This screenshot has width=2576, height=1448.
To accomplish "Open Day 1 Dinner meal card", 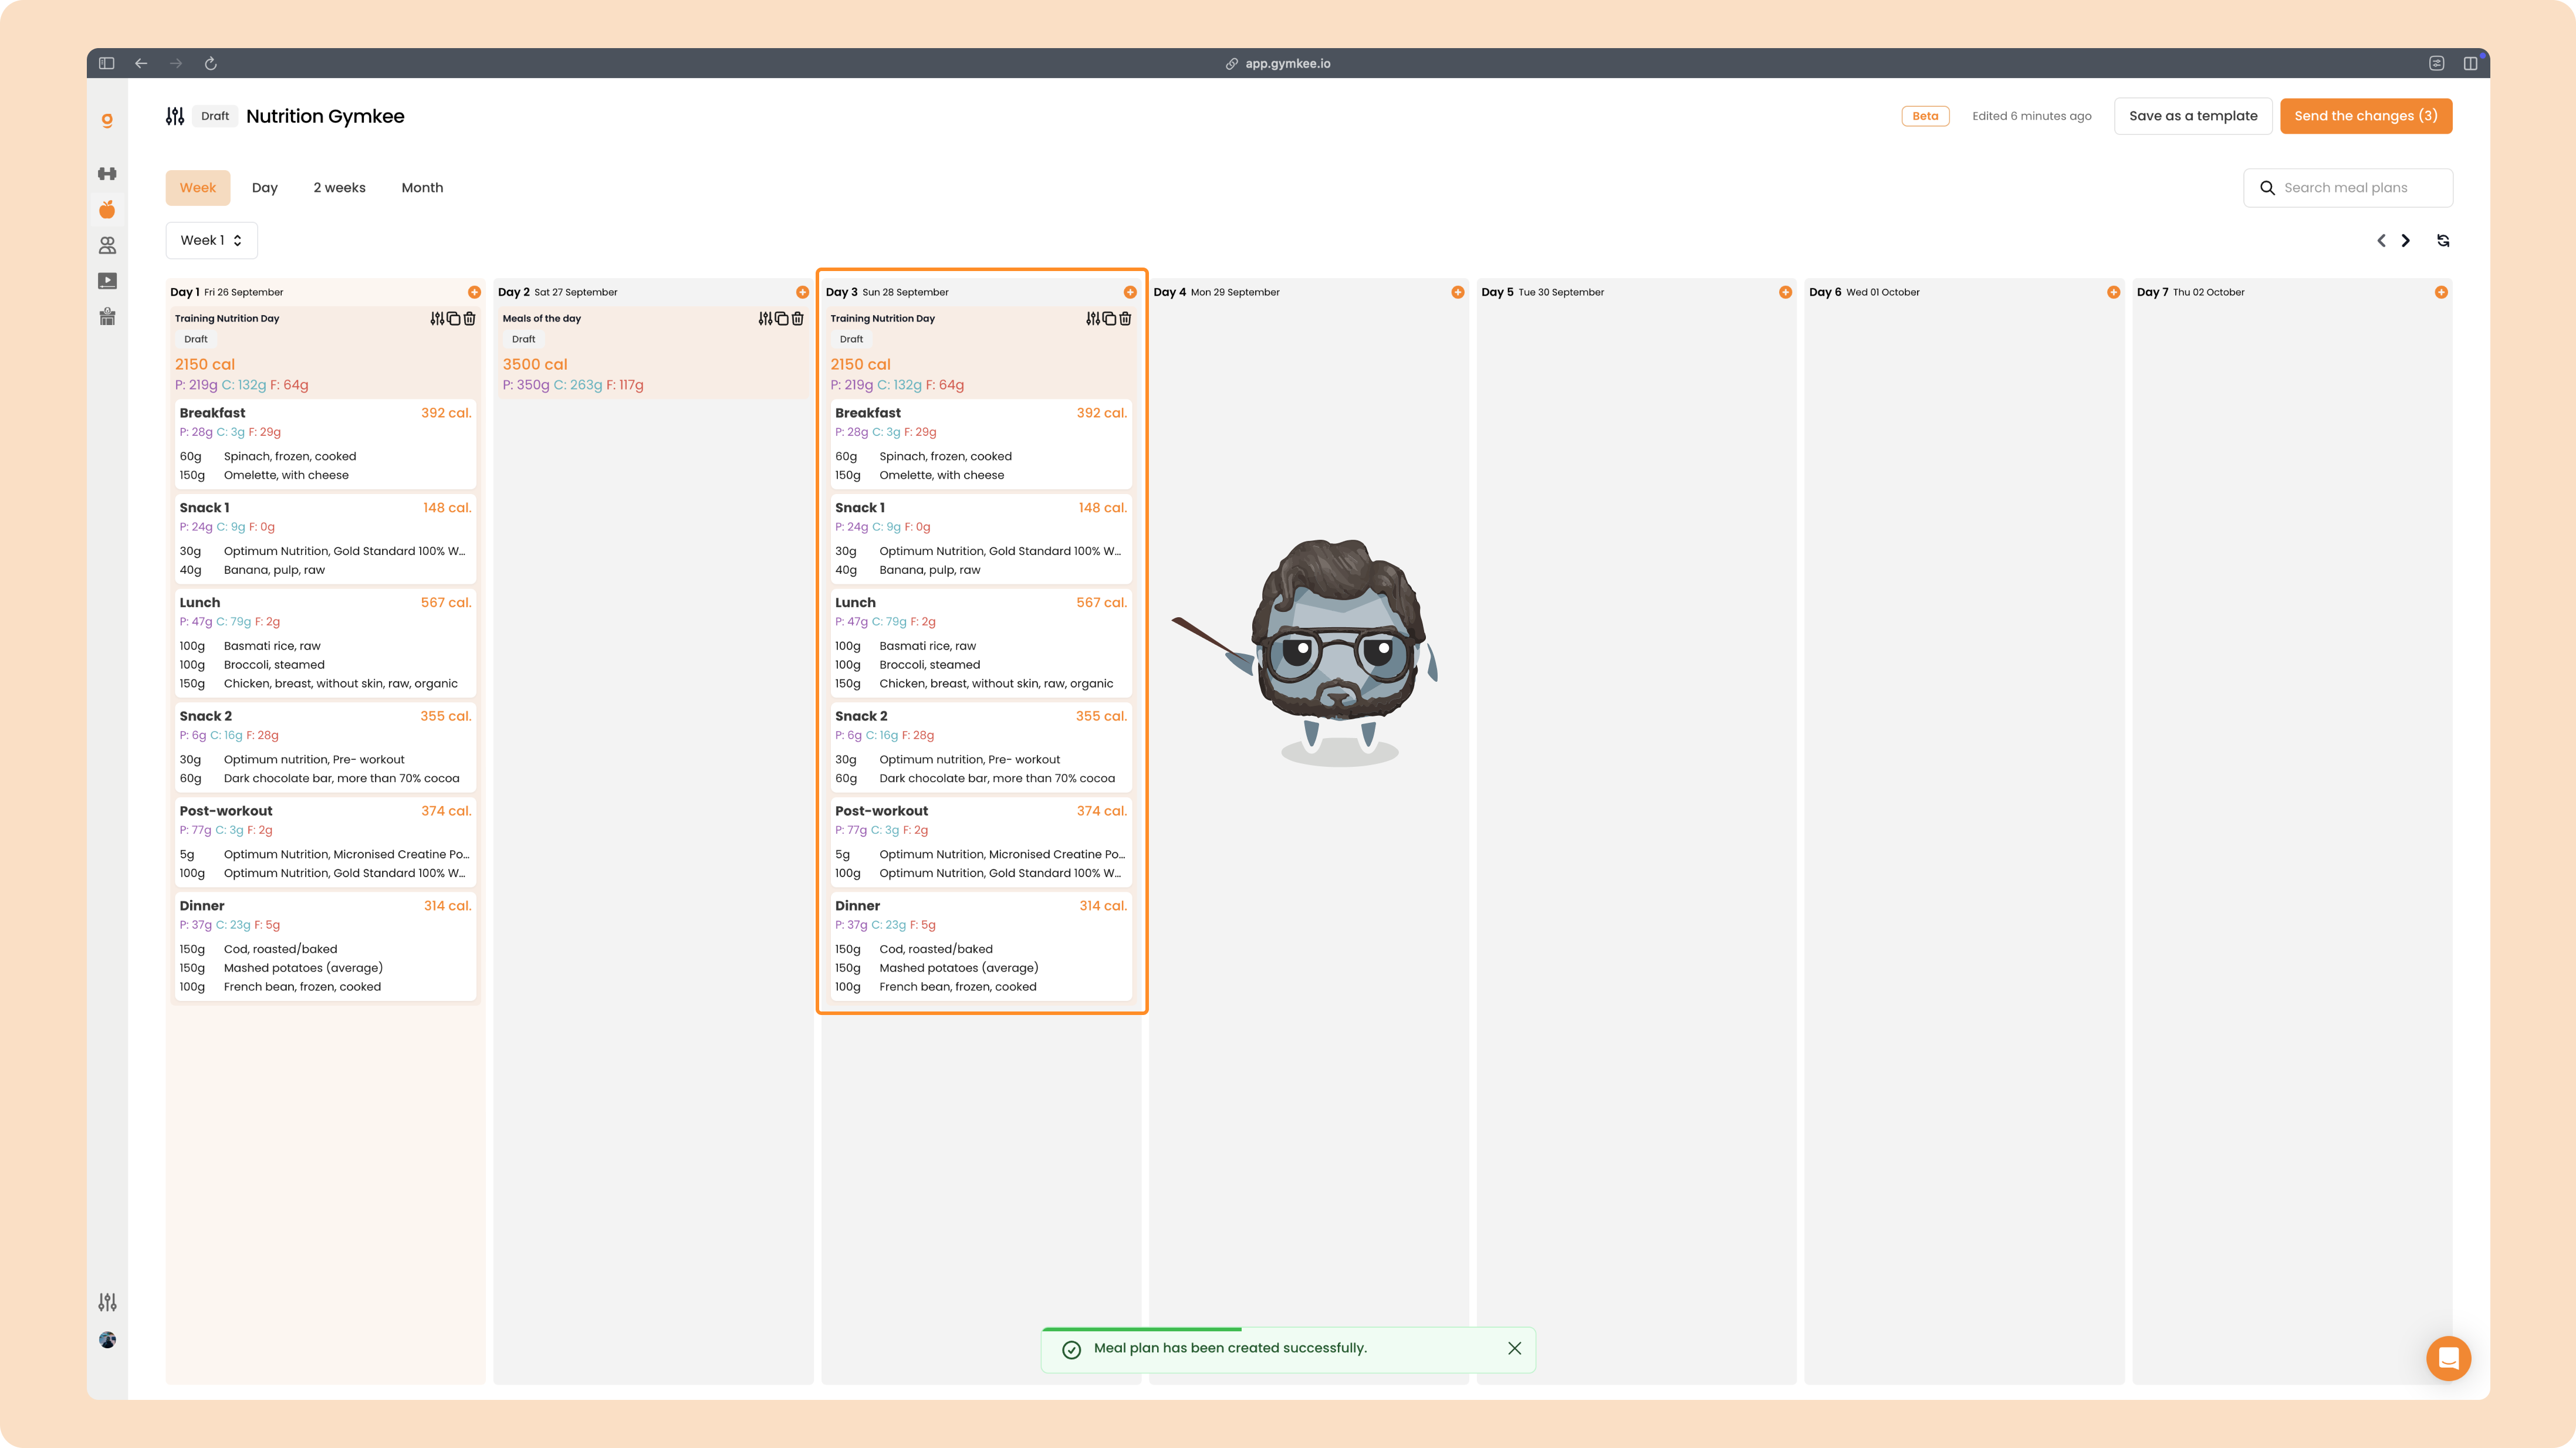I will tap(325, 946).
